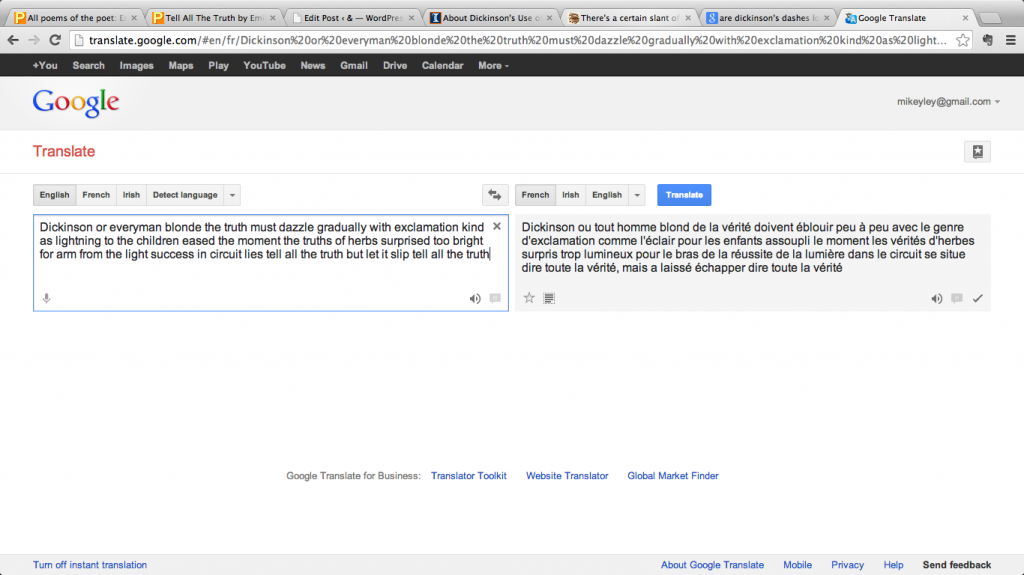Click the source text comment bubble icon

click(495, 298)
